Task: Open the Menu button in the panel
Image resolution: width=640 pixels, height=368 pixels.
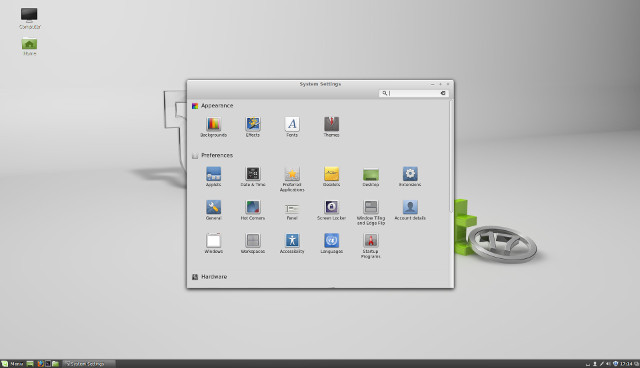Action: pyautogui.click(x=12, y=364)
